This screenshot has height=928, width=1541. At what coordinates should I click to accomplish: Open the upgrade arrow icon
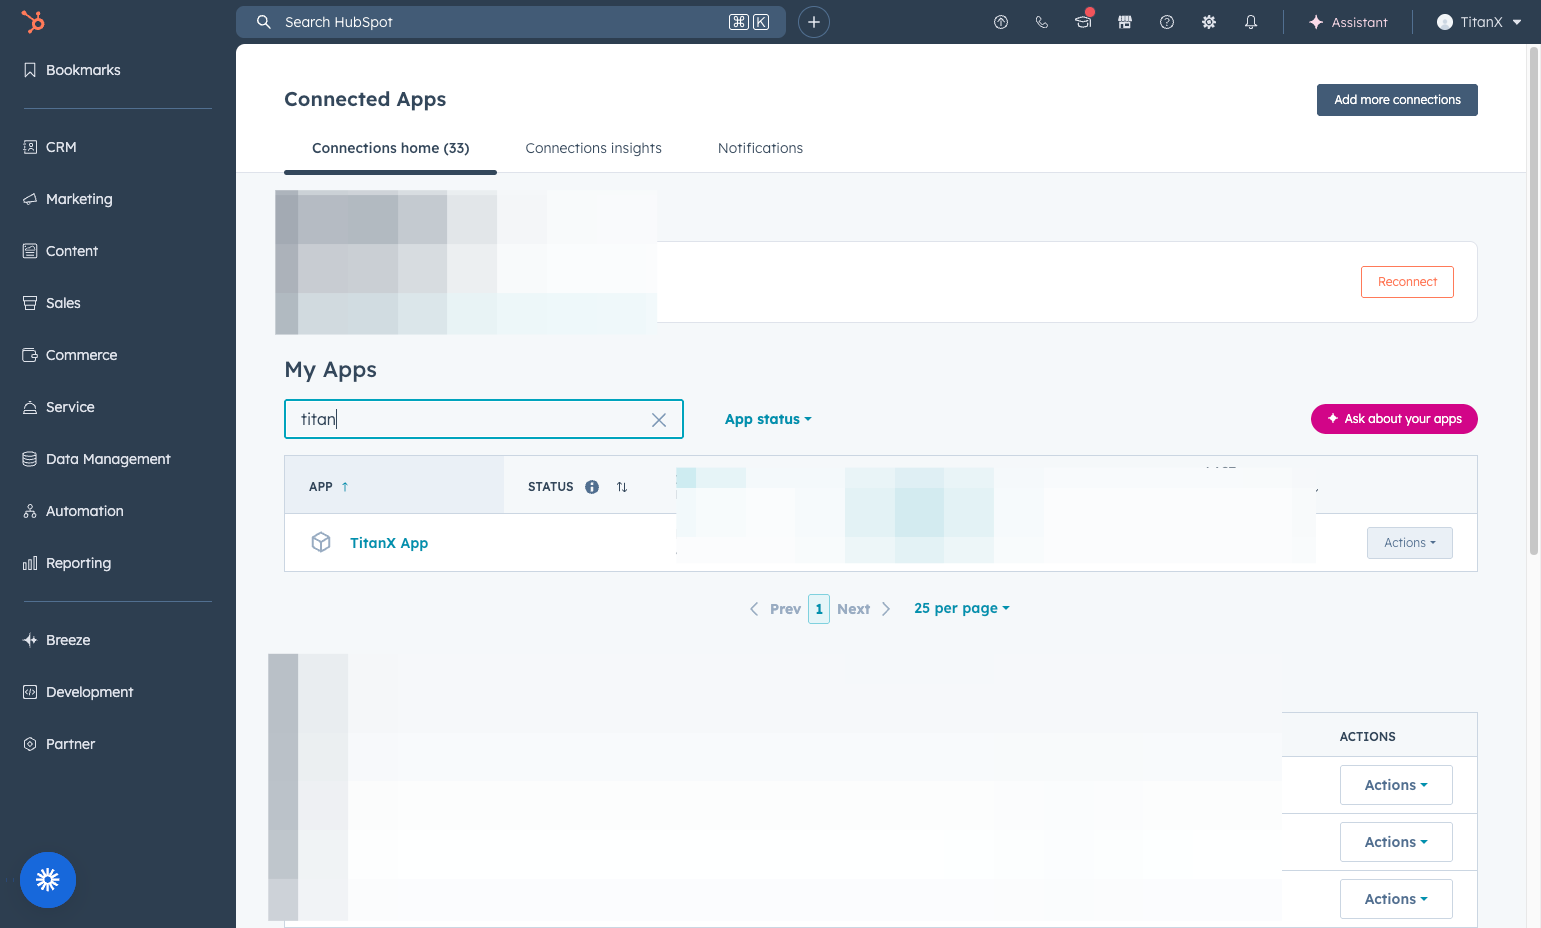pos(1001,22)
